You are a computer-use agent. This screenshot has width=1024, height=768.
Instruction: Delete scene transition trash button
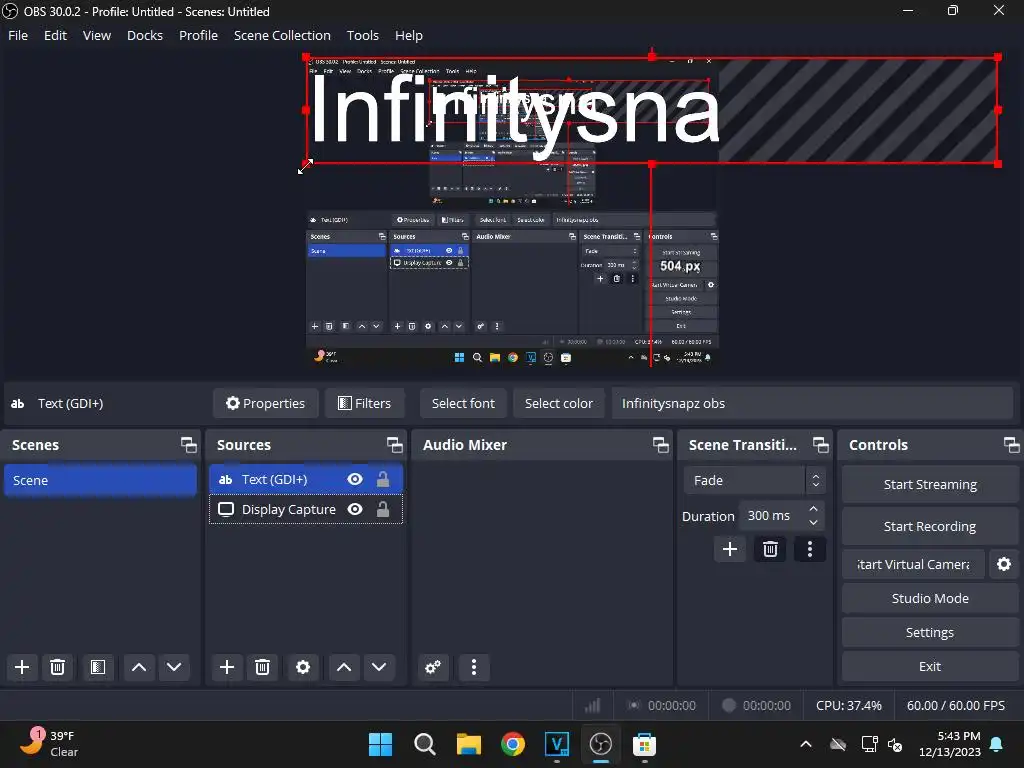tap(770, 549)
